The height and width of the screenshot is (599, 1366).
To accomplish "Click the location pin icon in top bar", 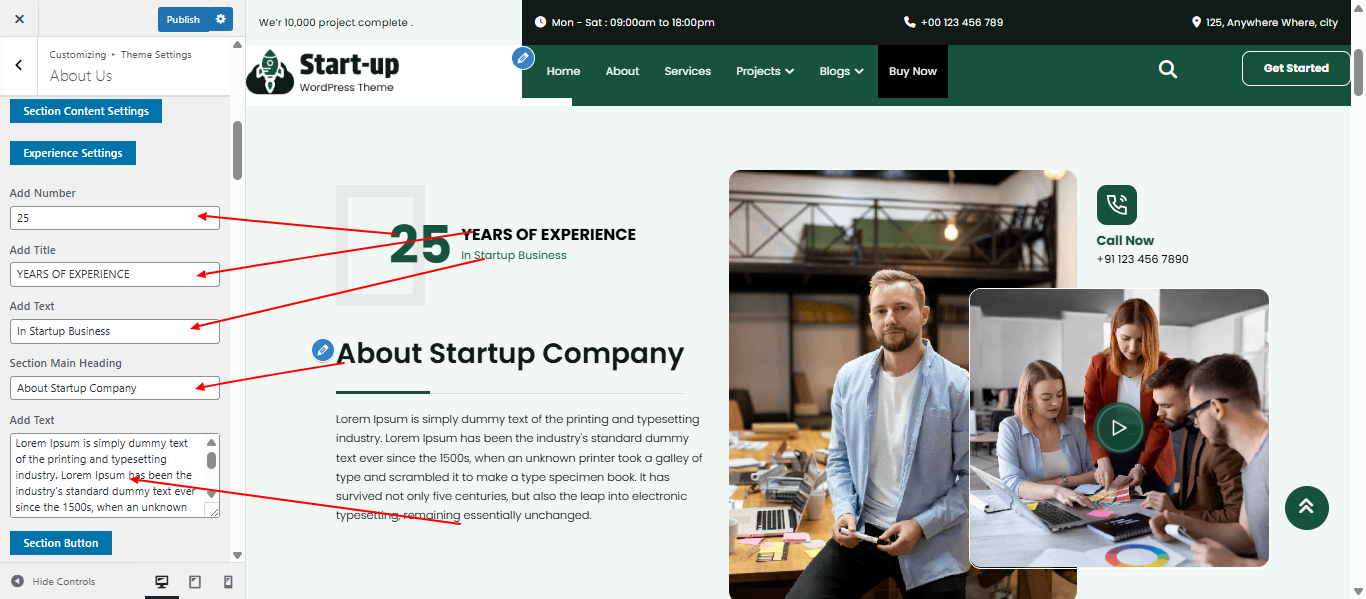I will [1196, 21].
